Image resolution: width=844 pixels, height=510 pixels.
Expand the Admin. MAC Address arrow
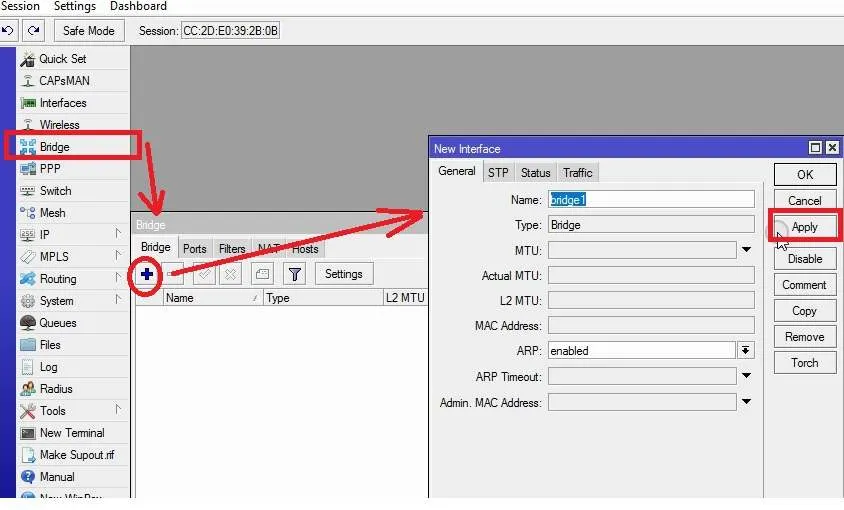746,403
